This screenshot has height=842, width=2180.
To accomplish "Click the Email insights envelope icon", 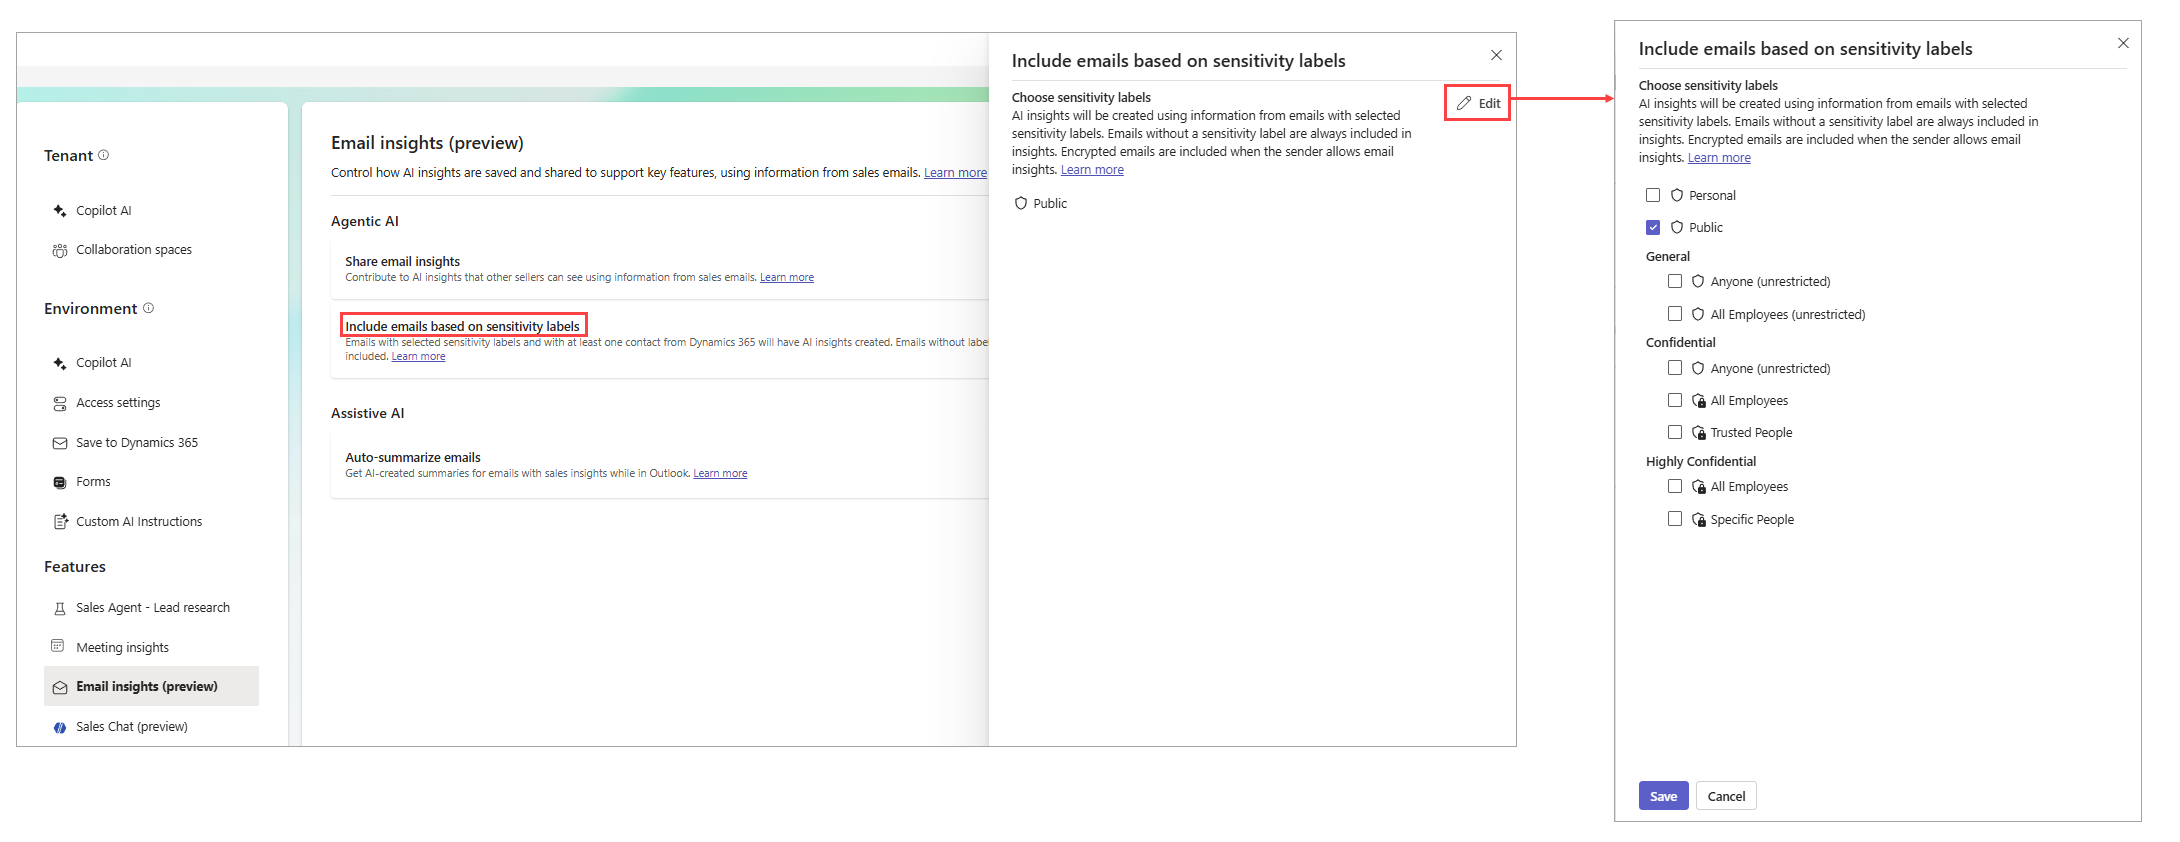I will [60, 687].
